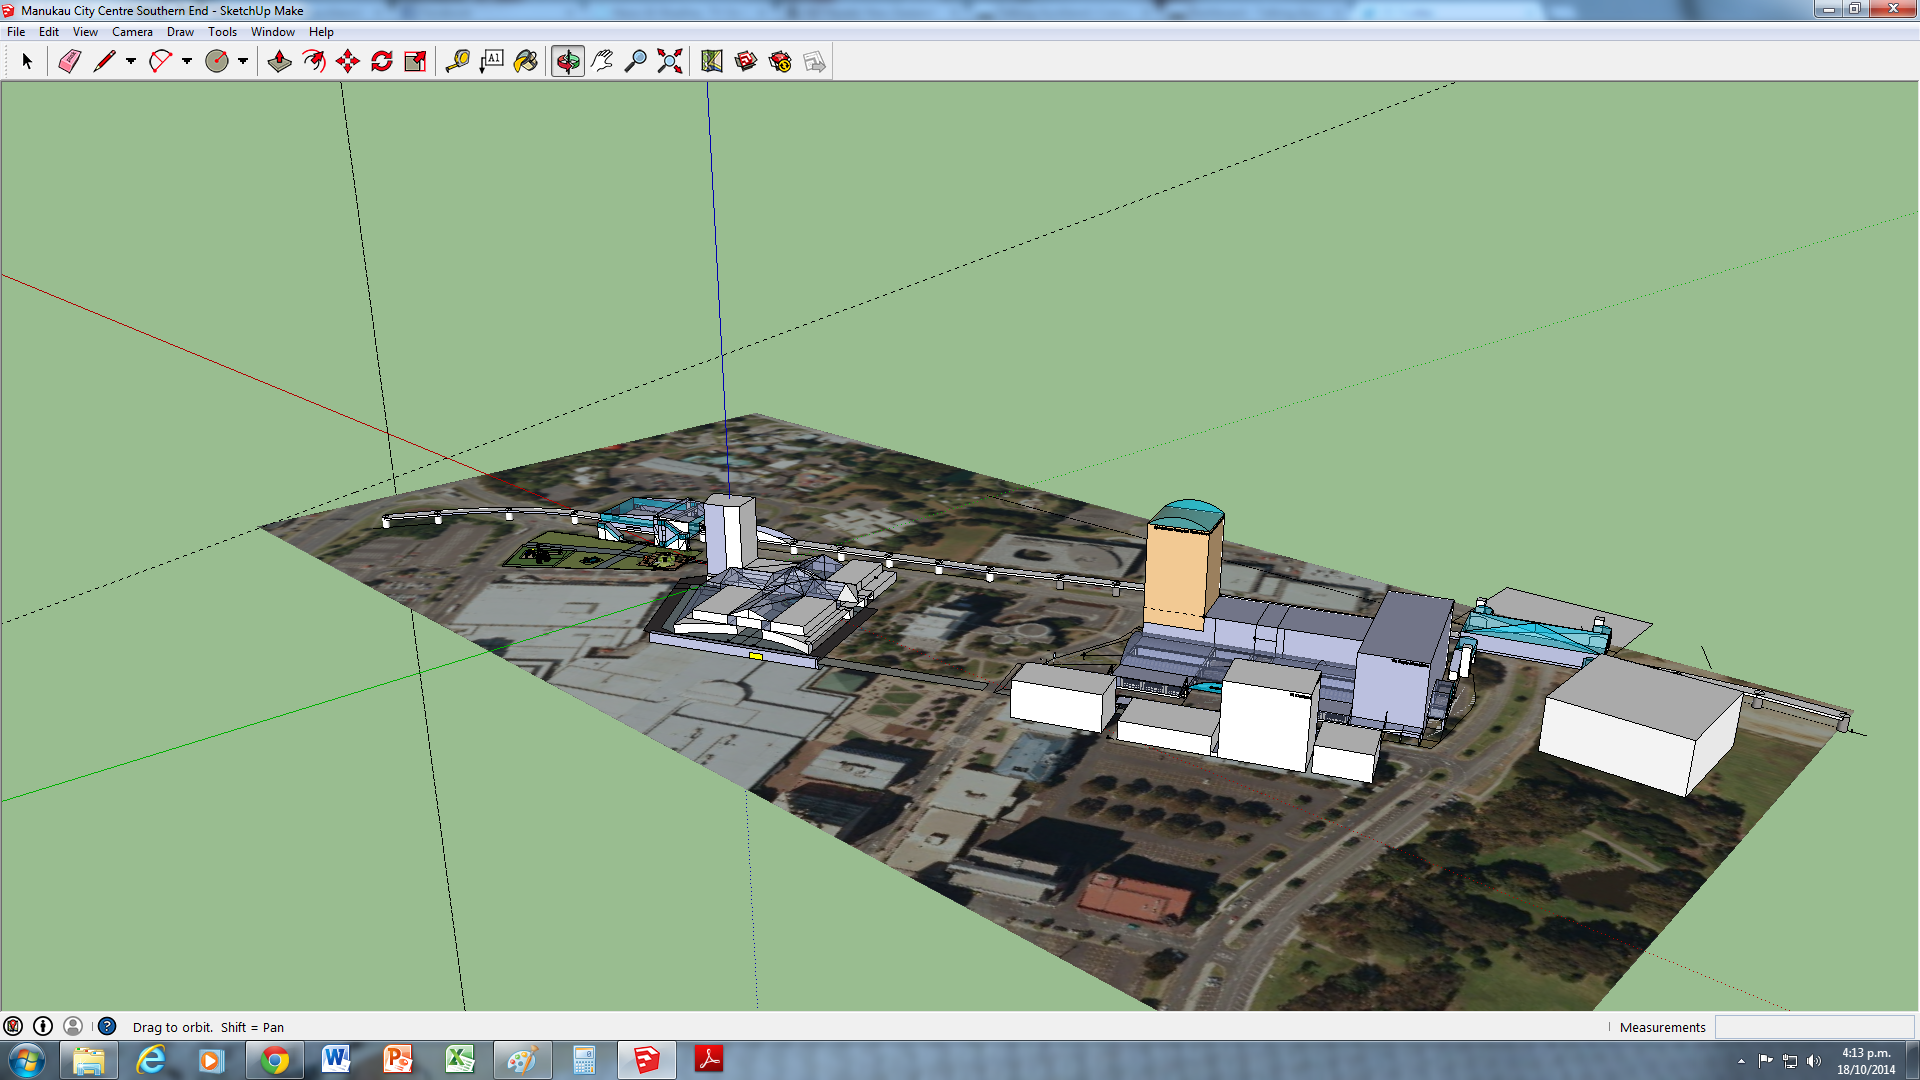Open the Camera menu
The width and height of the screenshot is (1920, 1080).
pos(132,32)
